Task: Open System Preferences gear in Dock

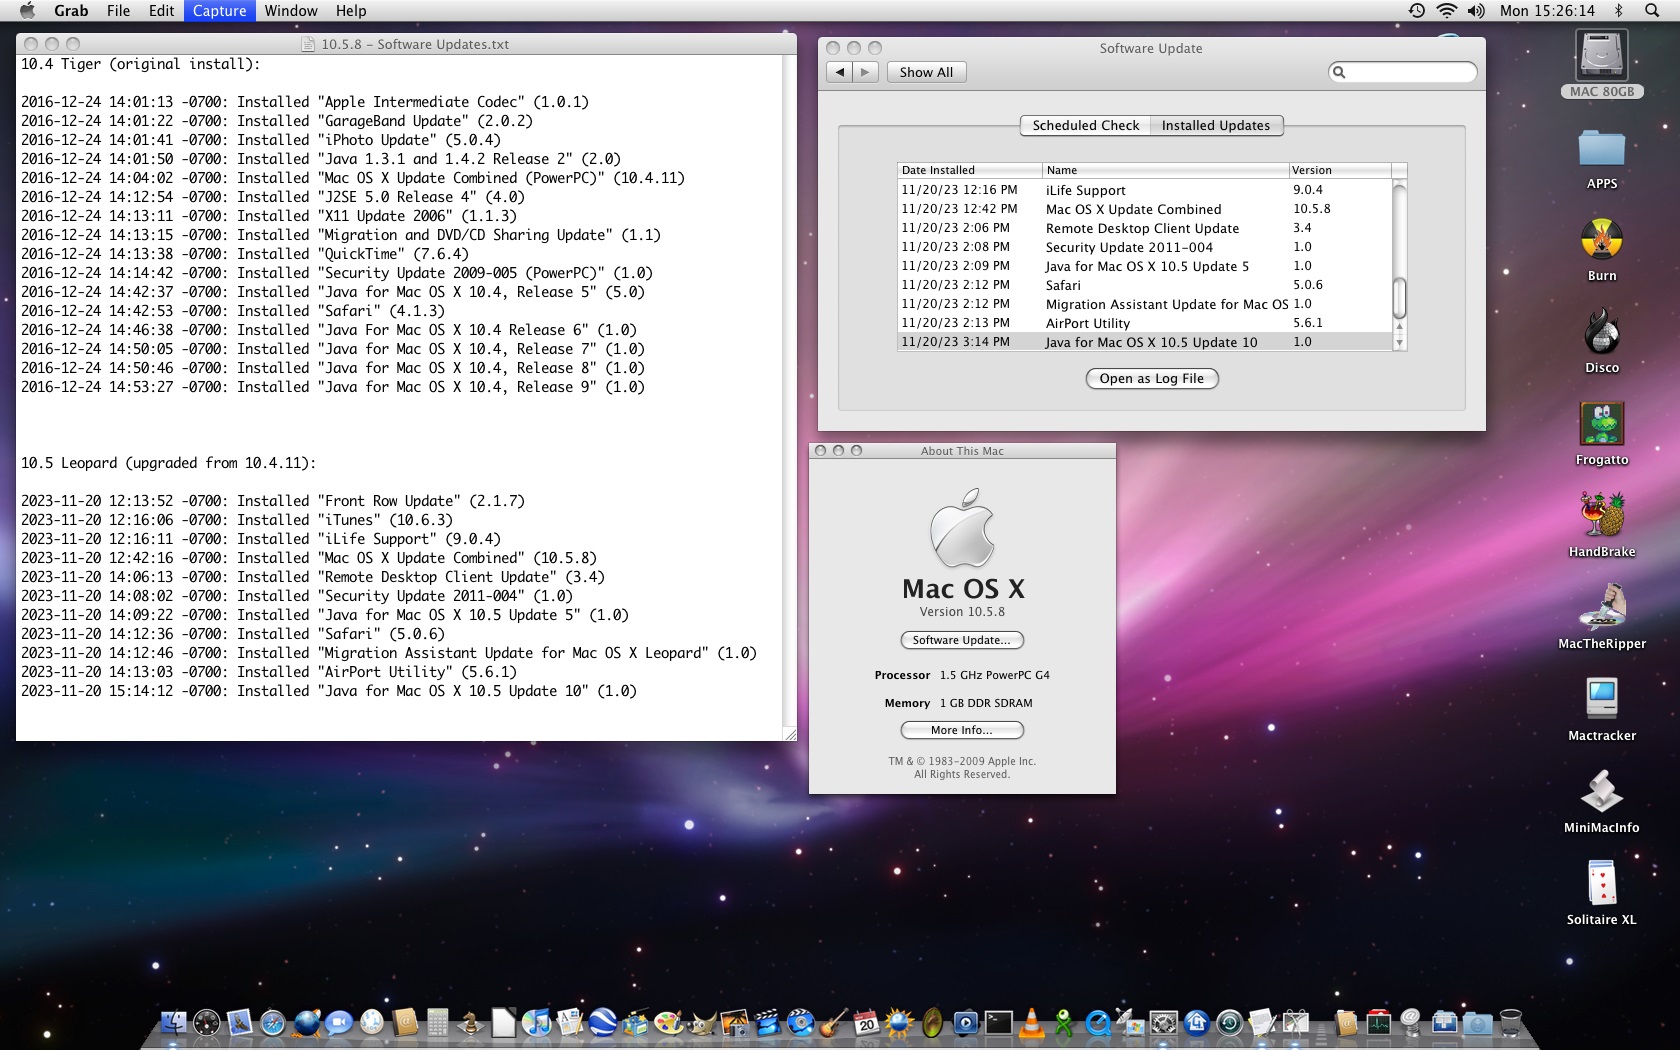Action: tap(1164, 1023)
